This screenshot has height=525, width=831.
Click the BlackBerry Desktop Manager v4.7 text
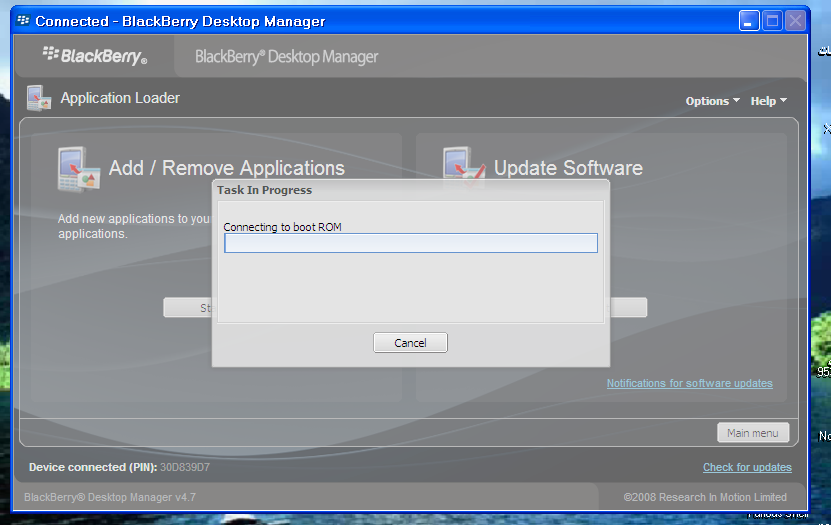[110, 497]
